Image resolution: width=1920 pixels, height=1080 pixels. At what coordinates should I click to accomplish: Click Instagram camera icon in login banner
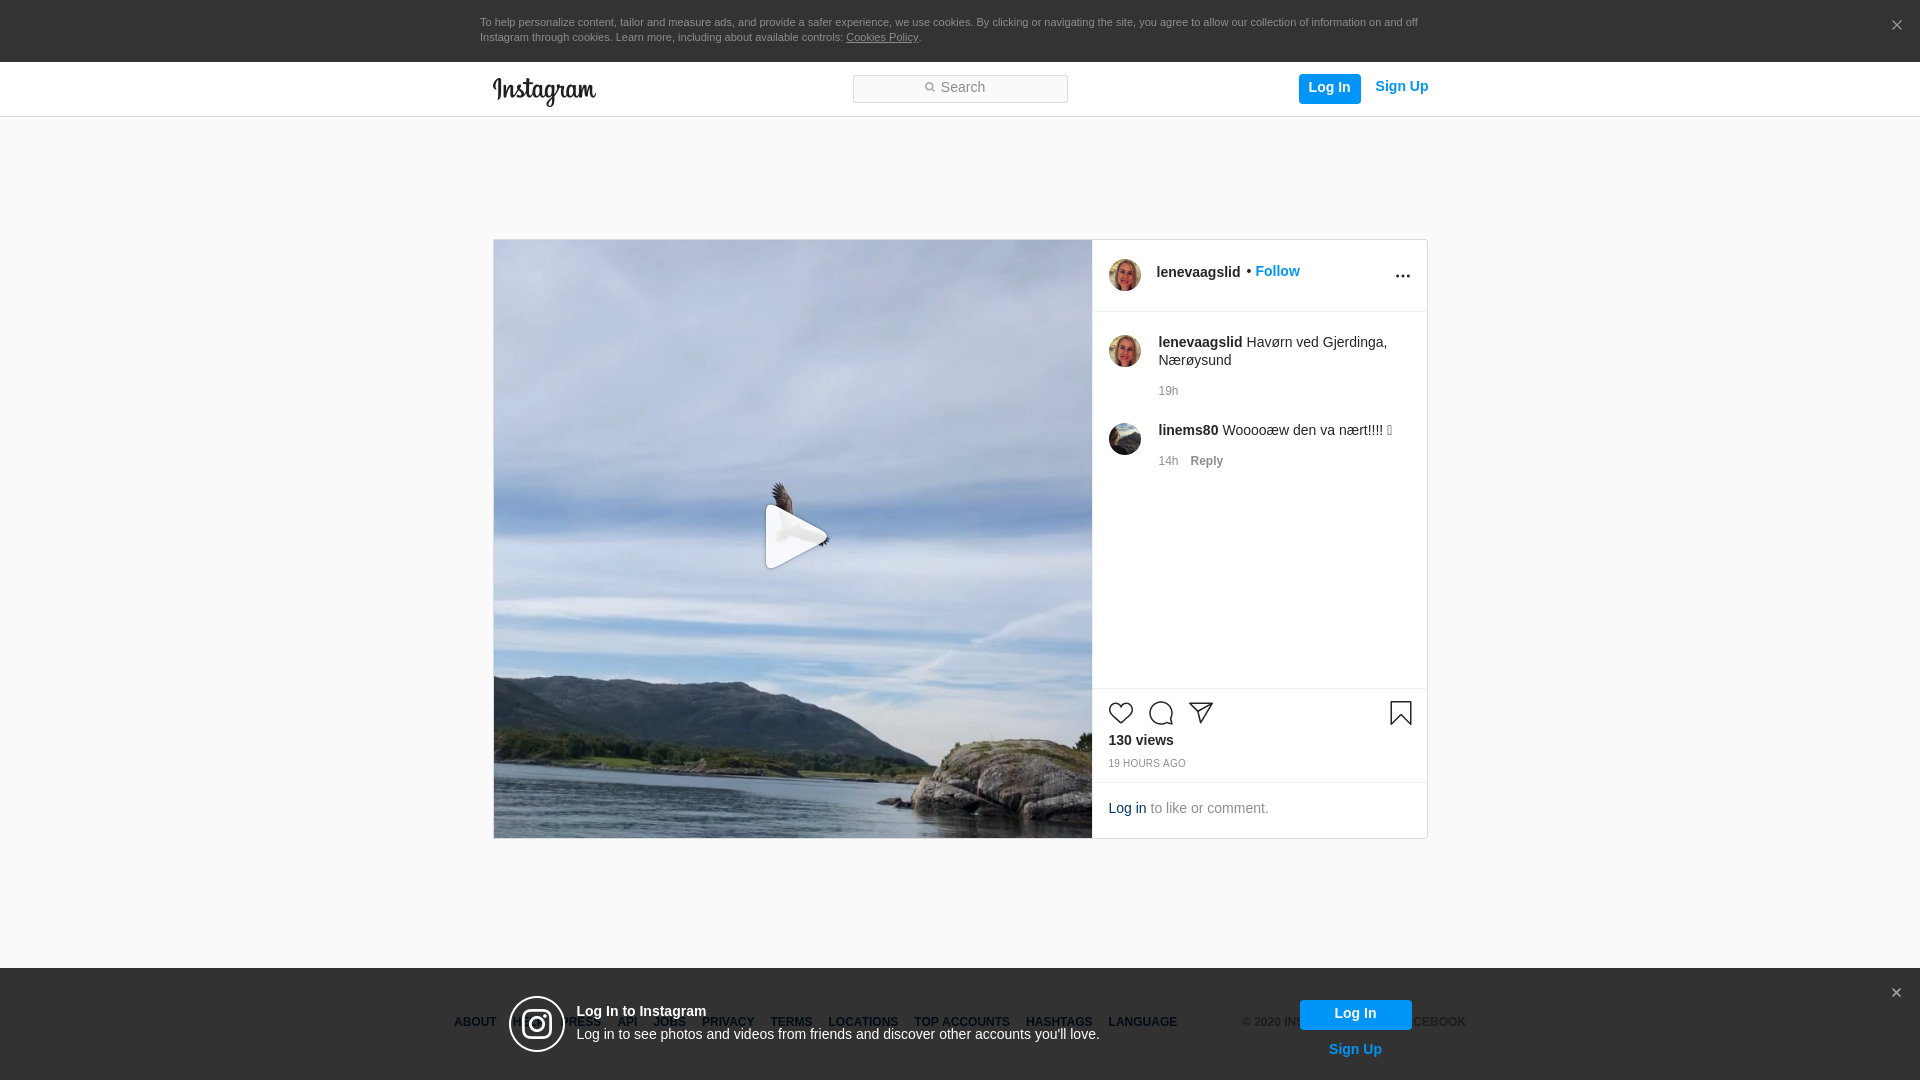tap(537, 1024)
